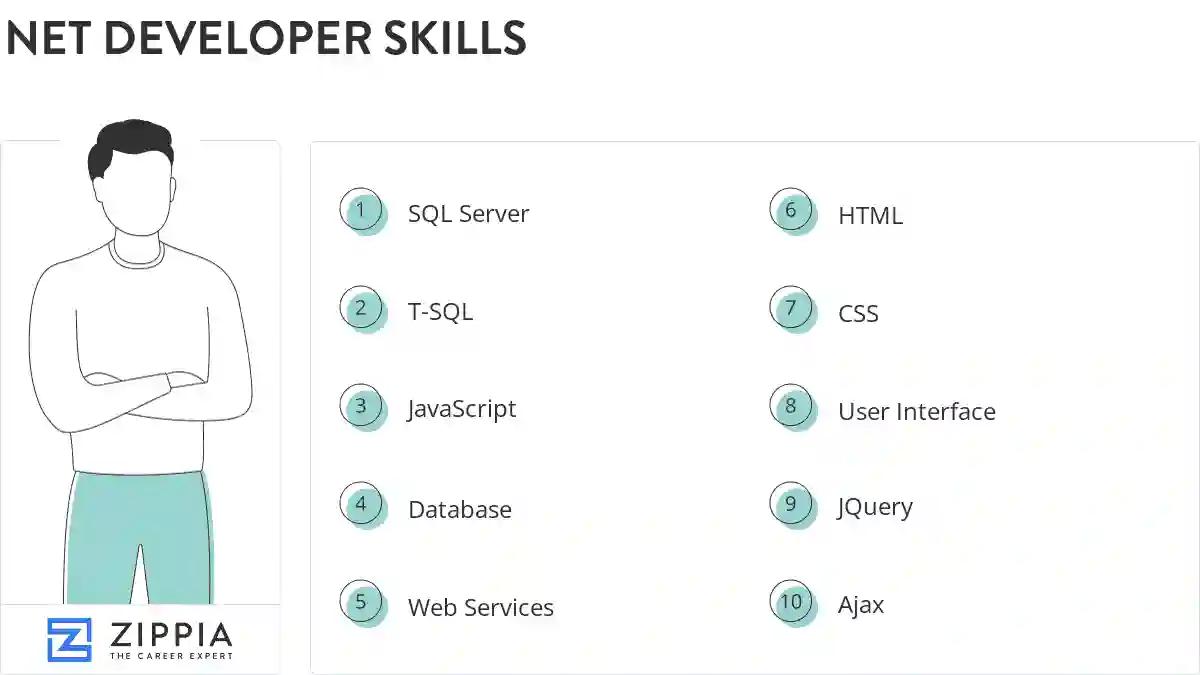Click the NET DEVELOPER SKILLS heading

coord(266,40)
